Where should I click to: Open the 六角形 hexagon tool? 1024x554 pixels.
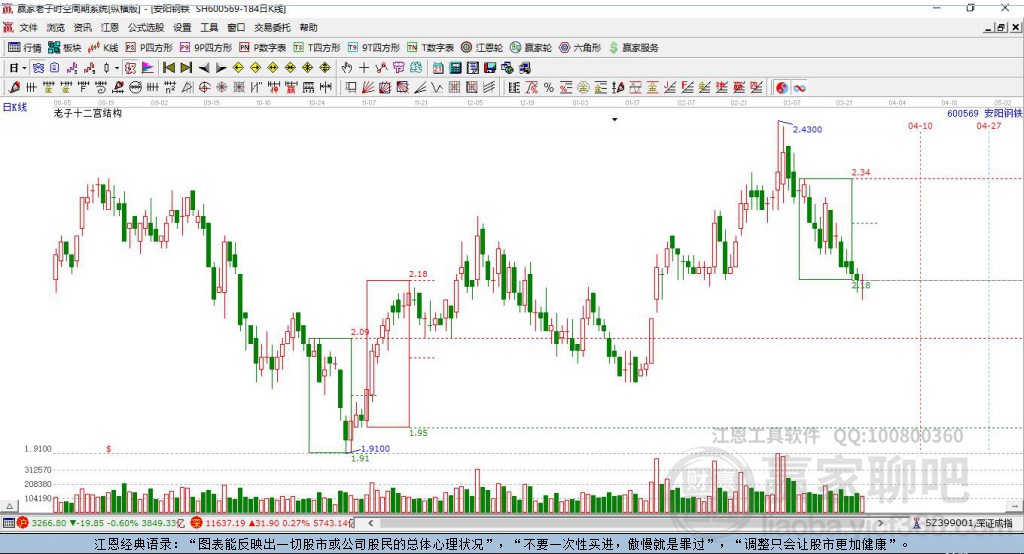(x=580, y=48)
